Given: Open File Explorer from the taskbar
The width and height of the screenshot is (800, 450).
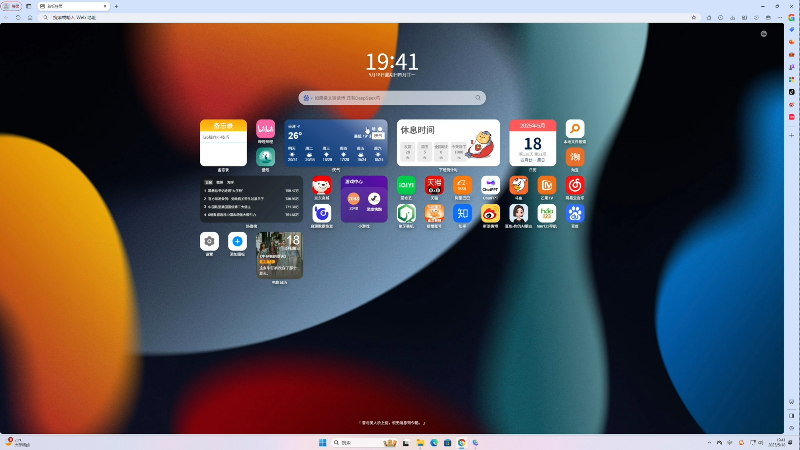Looking at the screenshot, I should pyautogui.click(x=420, y=443).
